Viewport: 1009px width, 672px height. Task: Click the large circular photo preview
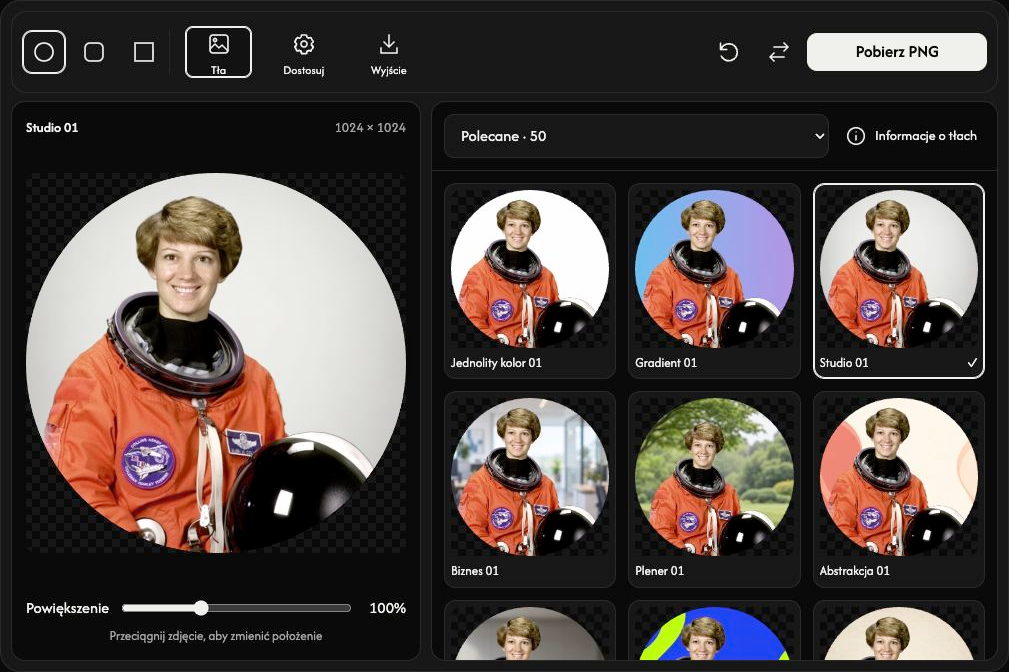click(216, 362)
